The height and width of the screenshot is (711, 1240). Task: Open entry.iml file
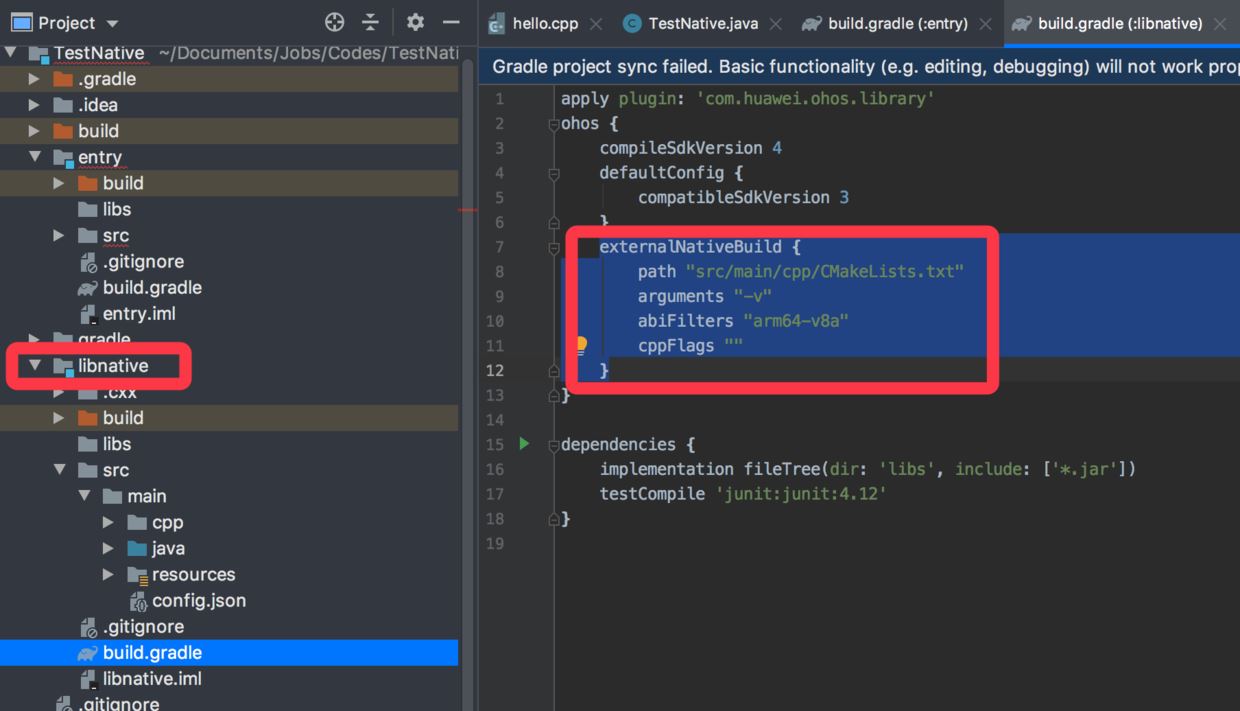point(139,313)
